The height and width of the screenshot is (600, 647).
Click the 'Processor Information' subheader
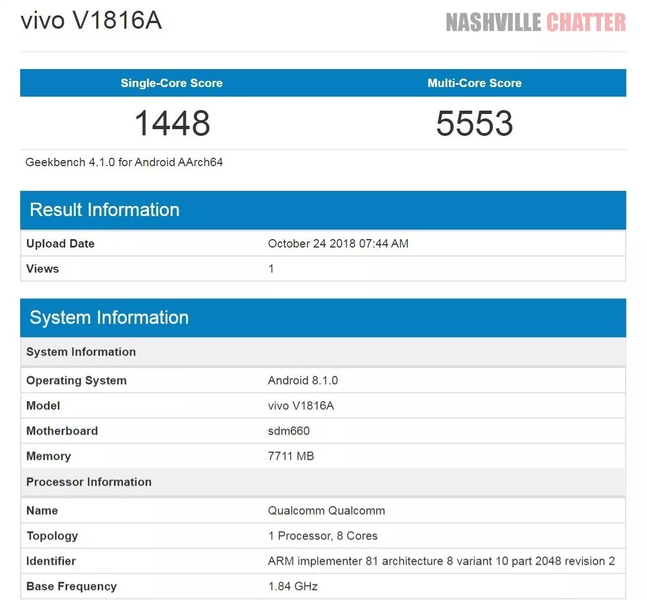click(x=323, y=482)
